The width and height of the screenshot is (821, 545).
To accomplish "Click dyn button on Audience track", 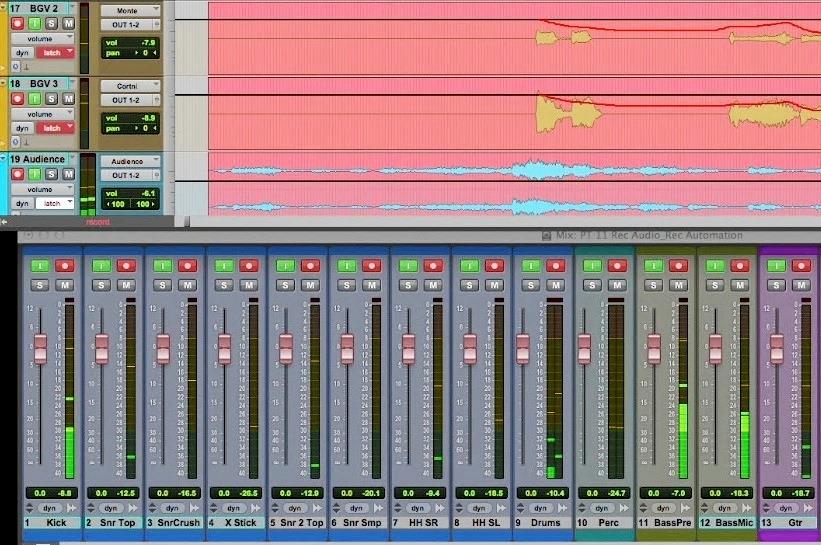I will click(x=22, y=204).
